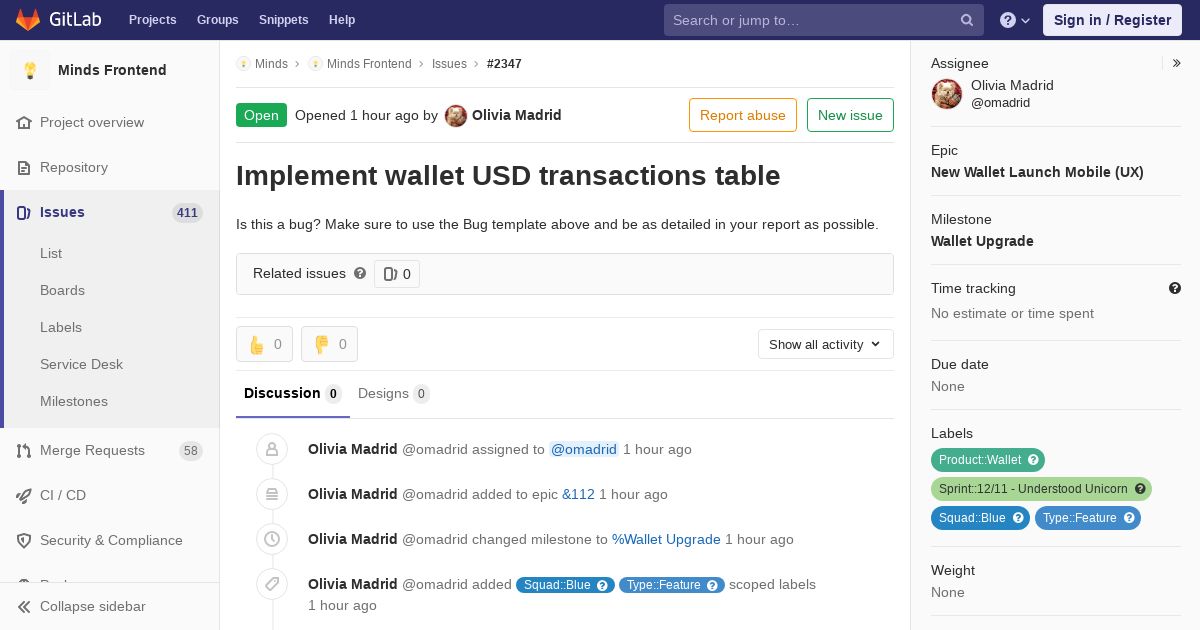Click Minds Frontend breadcrumb icon
The height and width of the screenshot is (630, 1200).
(x=315, y=64)
